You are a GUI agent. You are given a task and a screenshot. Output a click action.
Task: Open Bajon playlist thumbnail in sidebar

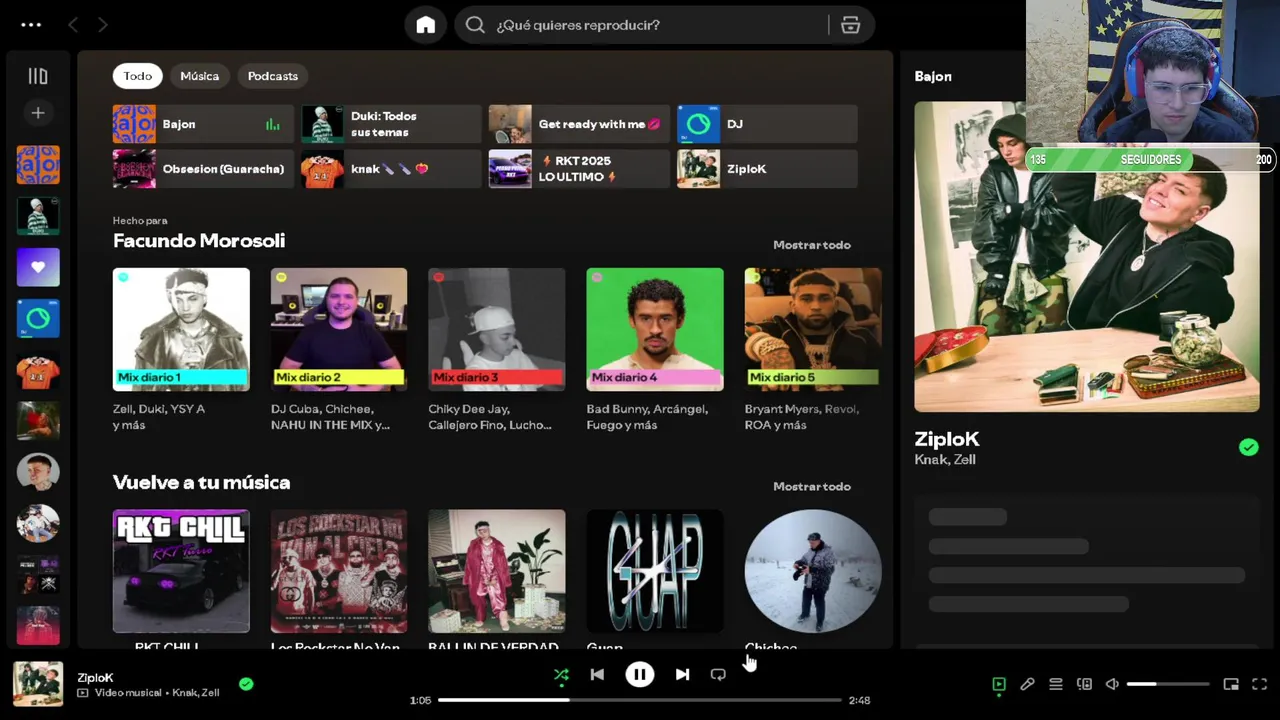click(x=38, y=165)
